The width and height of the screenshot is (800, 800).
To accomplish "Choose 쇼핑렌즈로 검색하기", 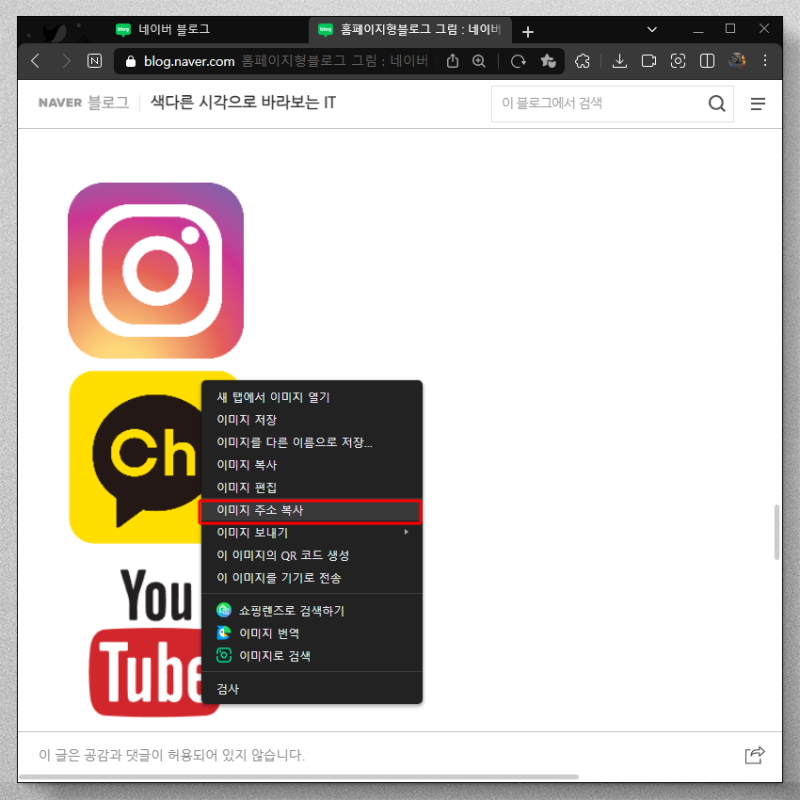I will [312, 610].
